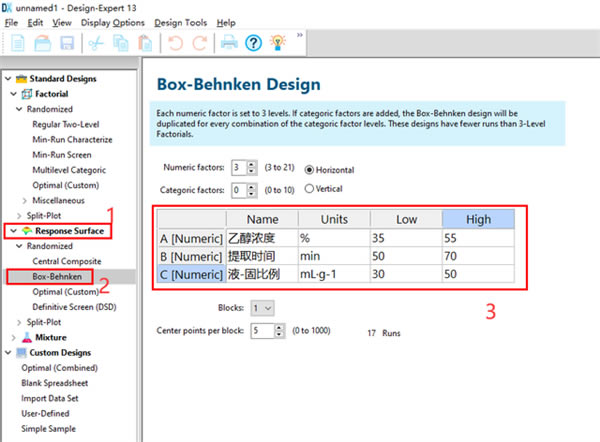This screenshot has height=442, width=600.
Task: Click the Cut scissors icon
Action: point(96,43)
